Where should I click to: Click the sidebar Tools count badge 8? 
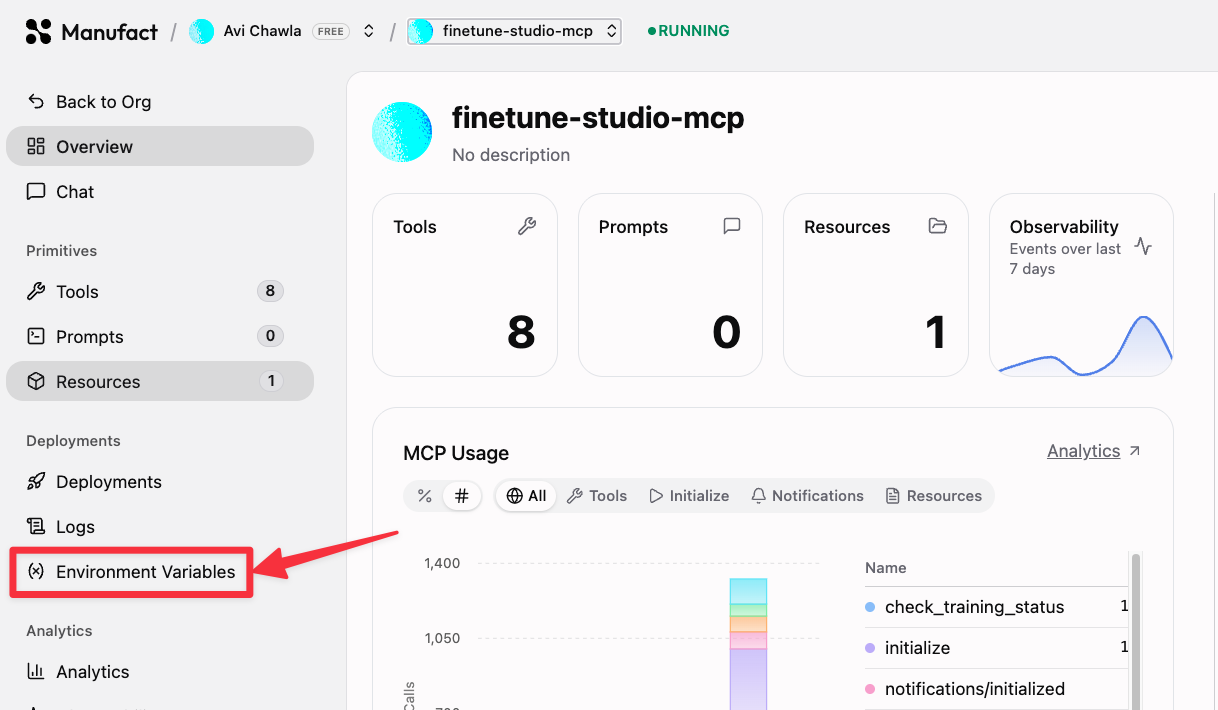pos(270,291)
